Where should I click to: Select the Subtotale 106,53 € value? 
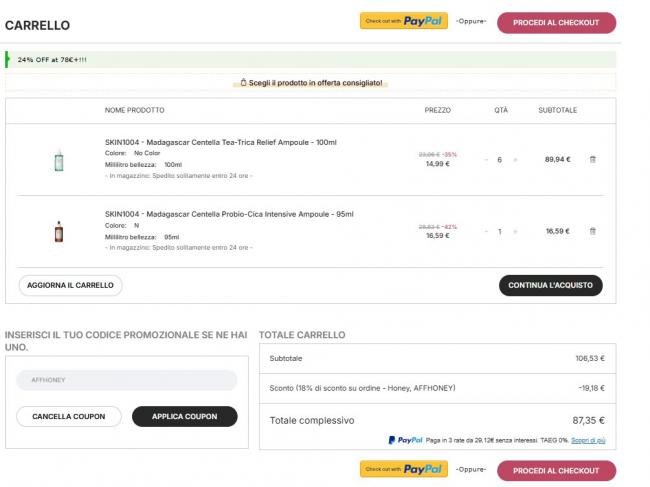point(590,358)
